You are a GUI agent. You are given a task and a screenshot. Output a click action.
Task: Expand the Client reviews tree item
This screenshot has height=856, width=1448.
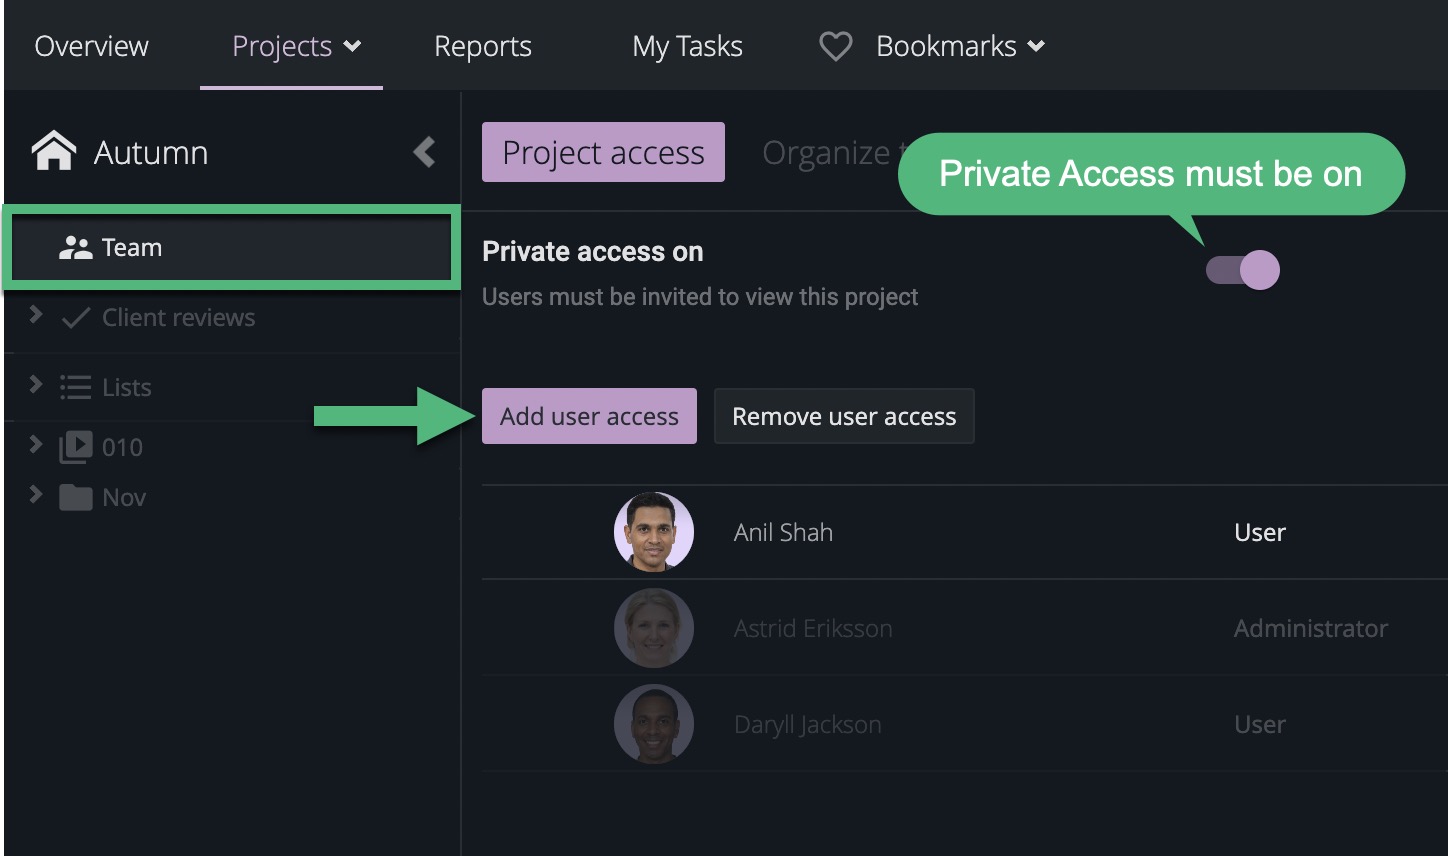pos(36,317)
